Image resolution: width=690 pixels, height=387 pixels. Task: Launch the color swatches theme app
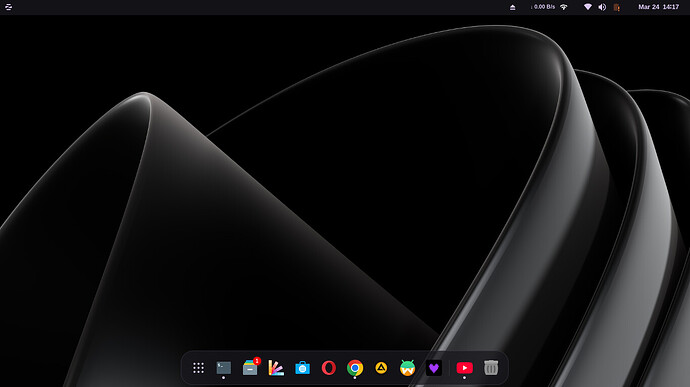(x=276, y=368)
